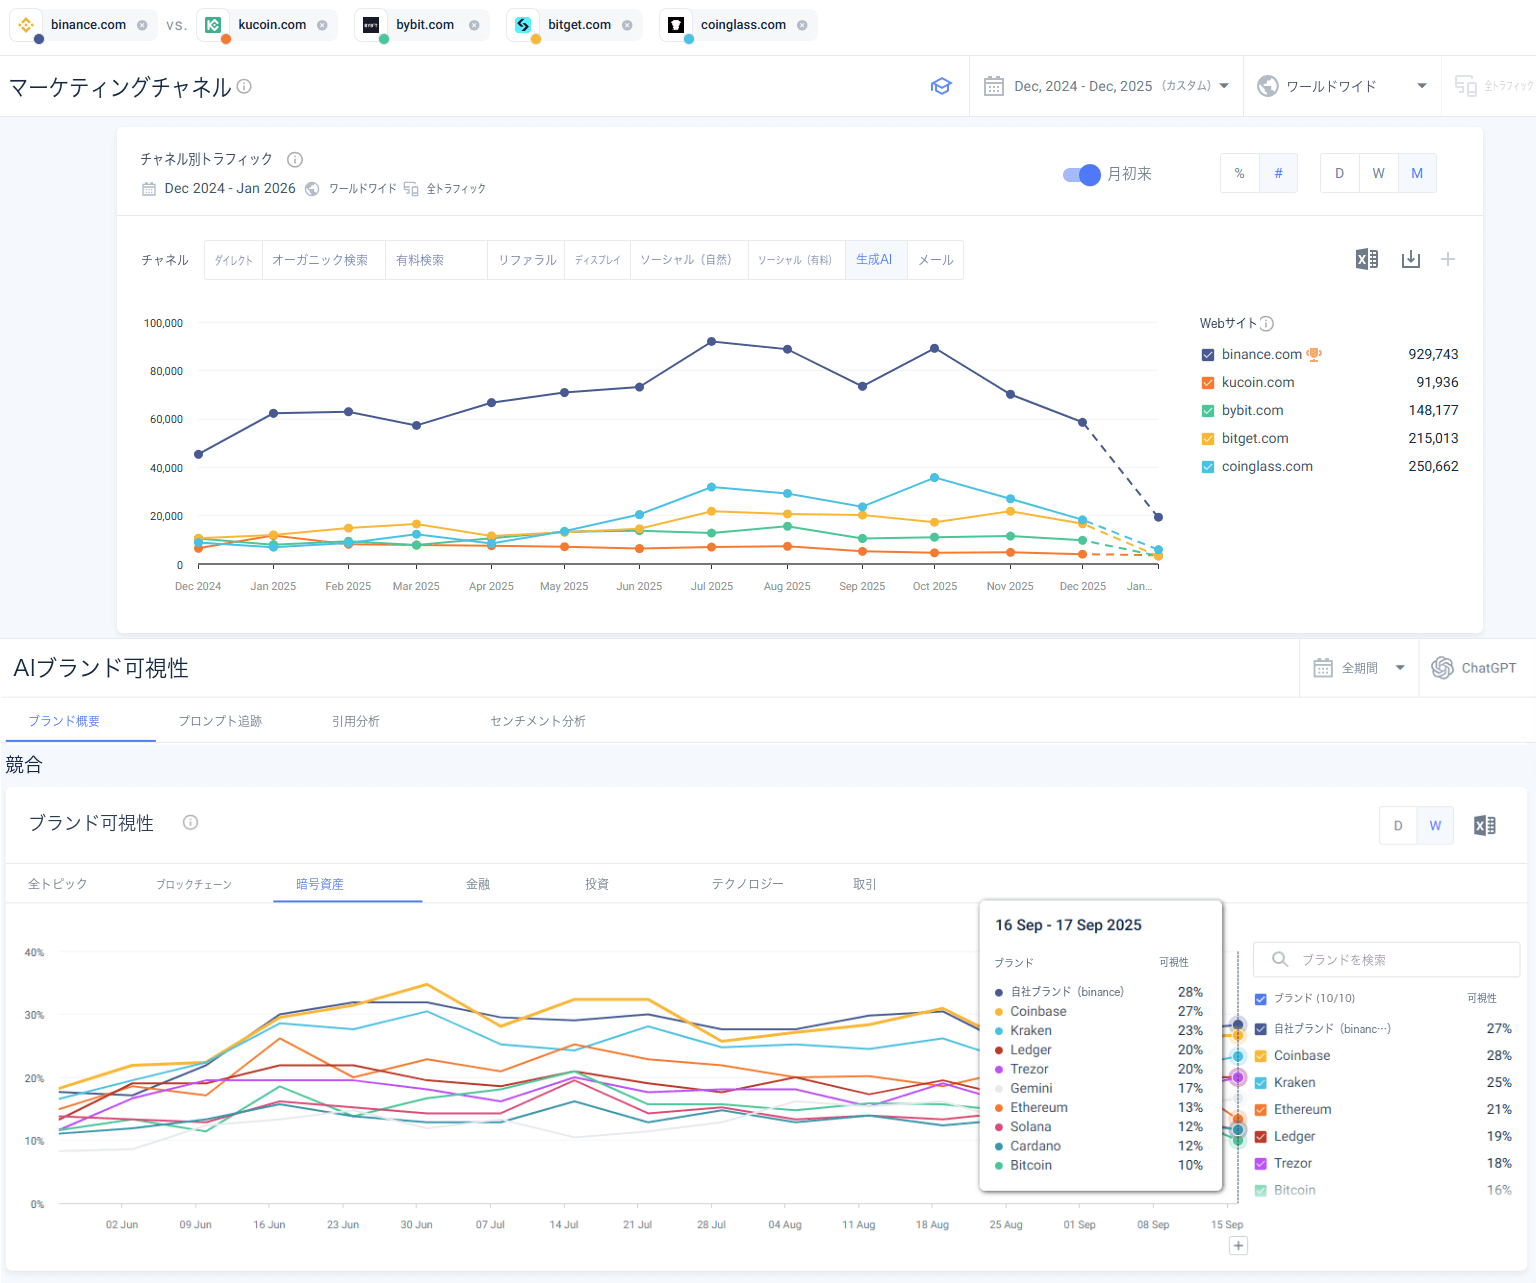Uncheck binance.com in the website legend
Image resolution: width=1536 pixels, height=1283 pixels.
[x=1208, y=355]
